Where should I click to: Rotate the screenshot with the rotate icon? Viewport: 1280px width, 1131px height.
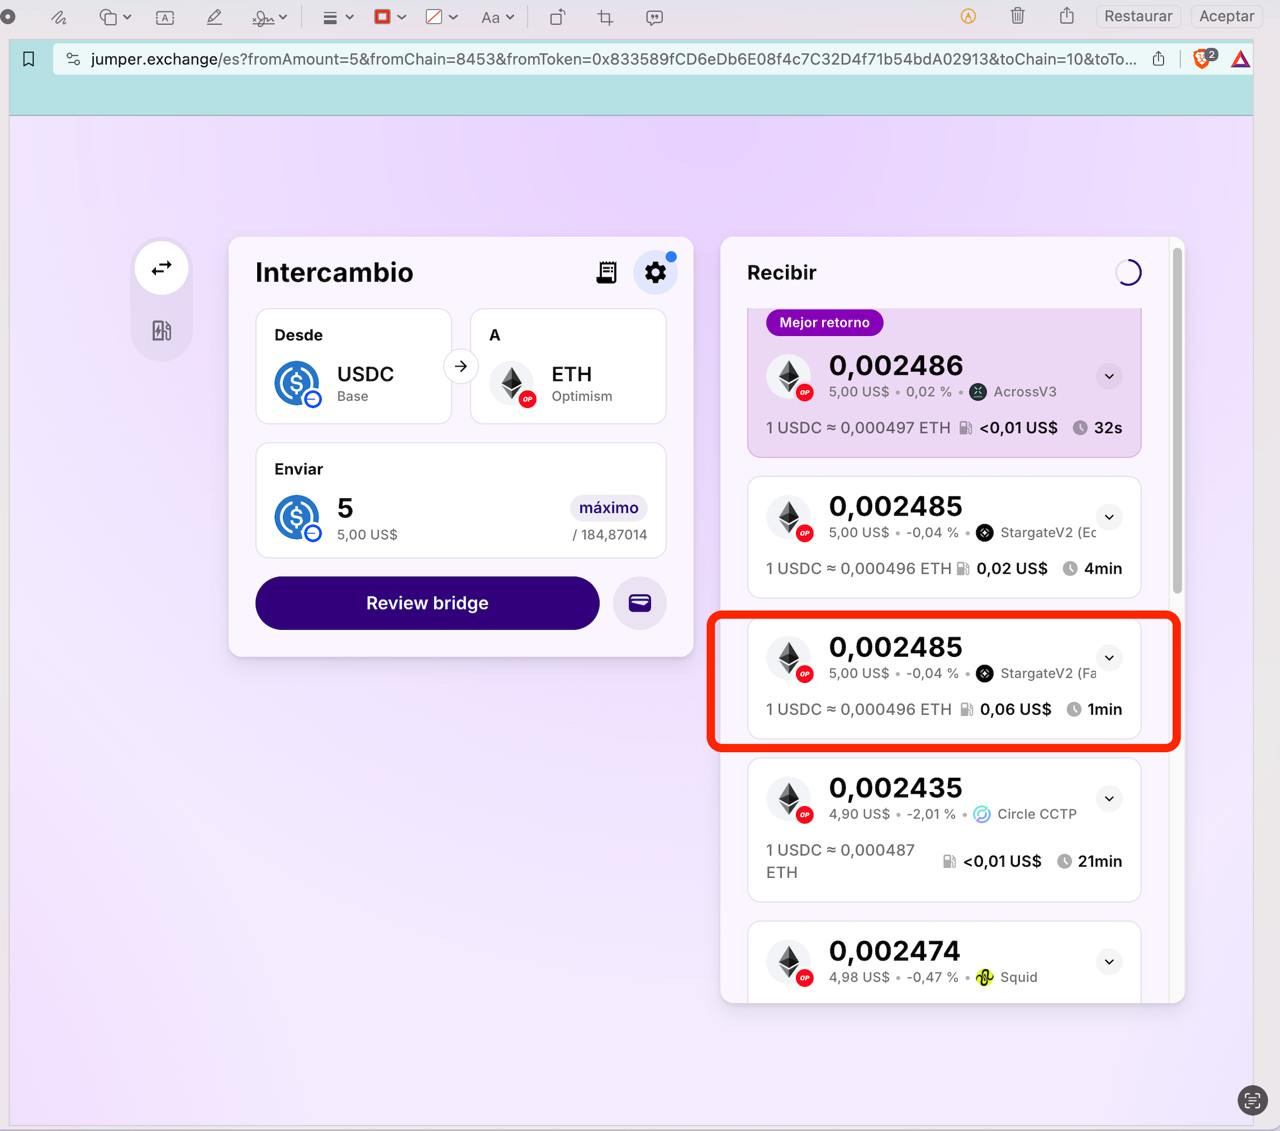557,17
